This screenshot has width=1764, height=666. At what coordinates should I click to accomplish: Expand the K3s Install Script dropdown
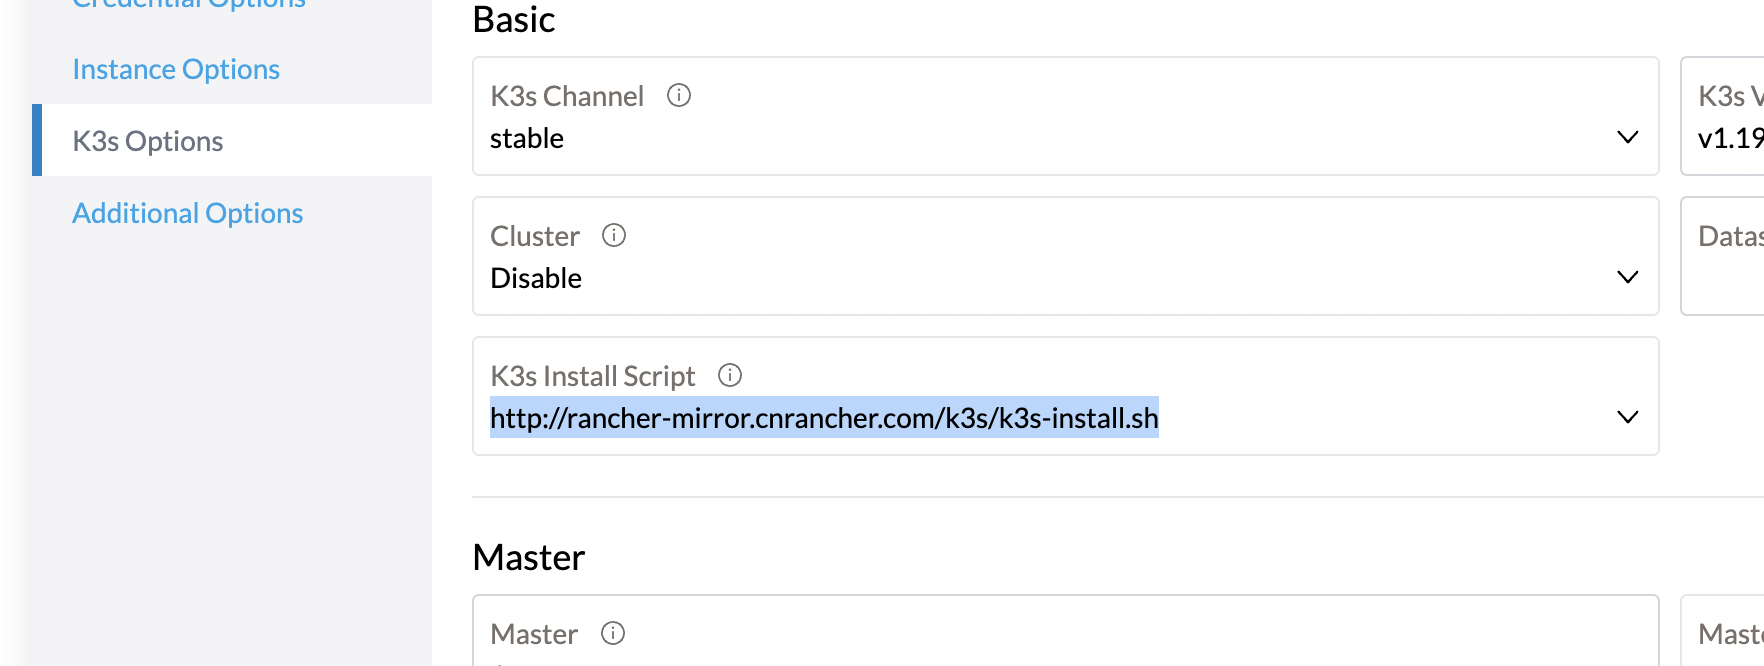click(1628, 418)
